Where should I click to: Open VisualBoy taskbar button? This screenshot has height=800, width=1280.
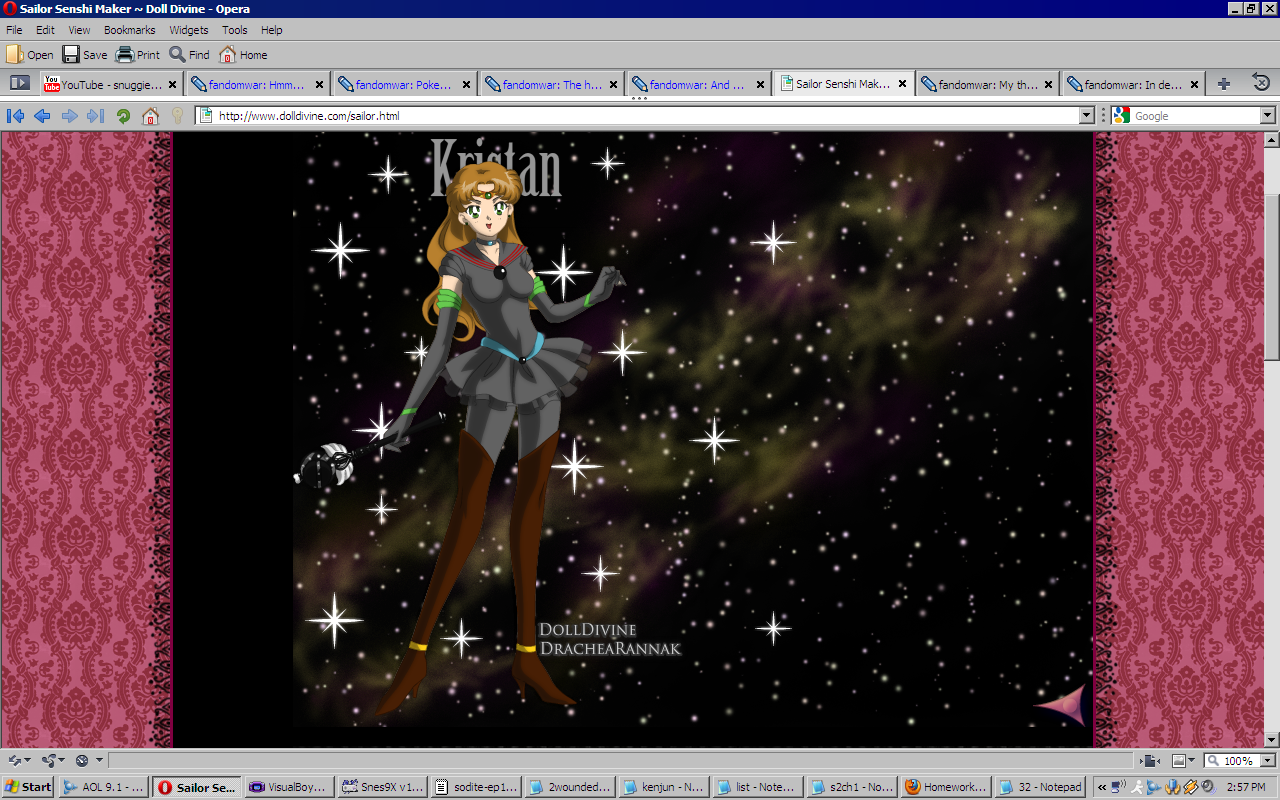pos(288,787)
